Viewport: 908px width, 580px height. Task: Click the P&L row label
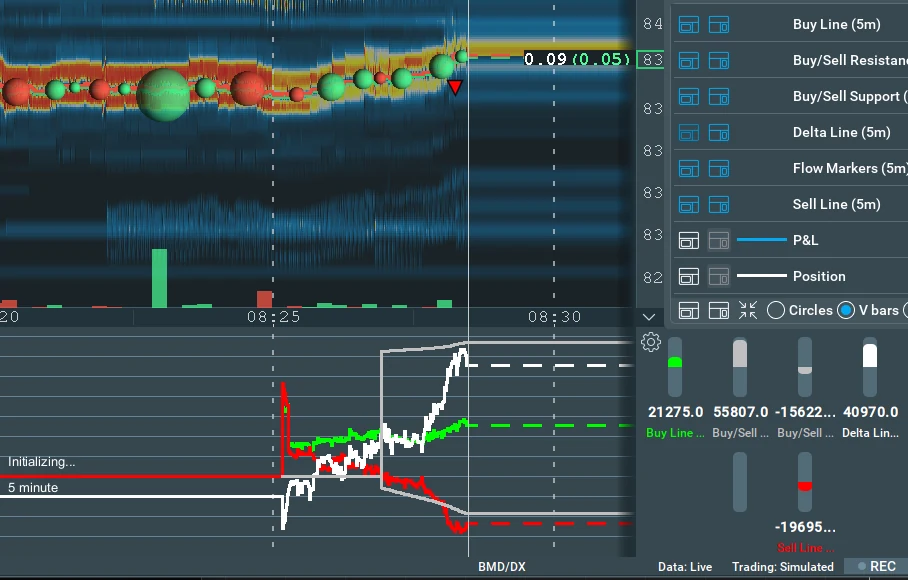pos(806,240)
